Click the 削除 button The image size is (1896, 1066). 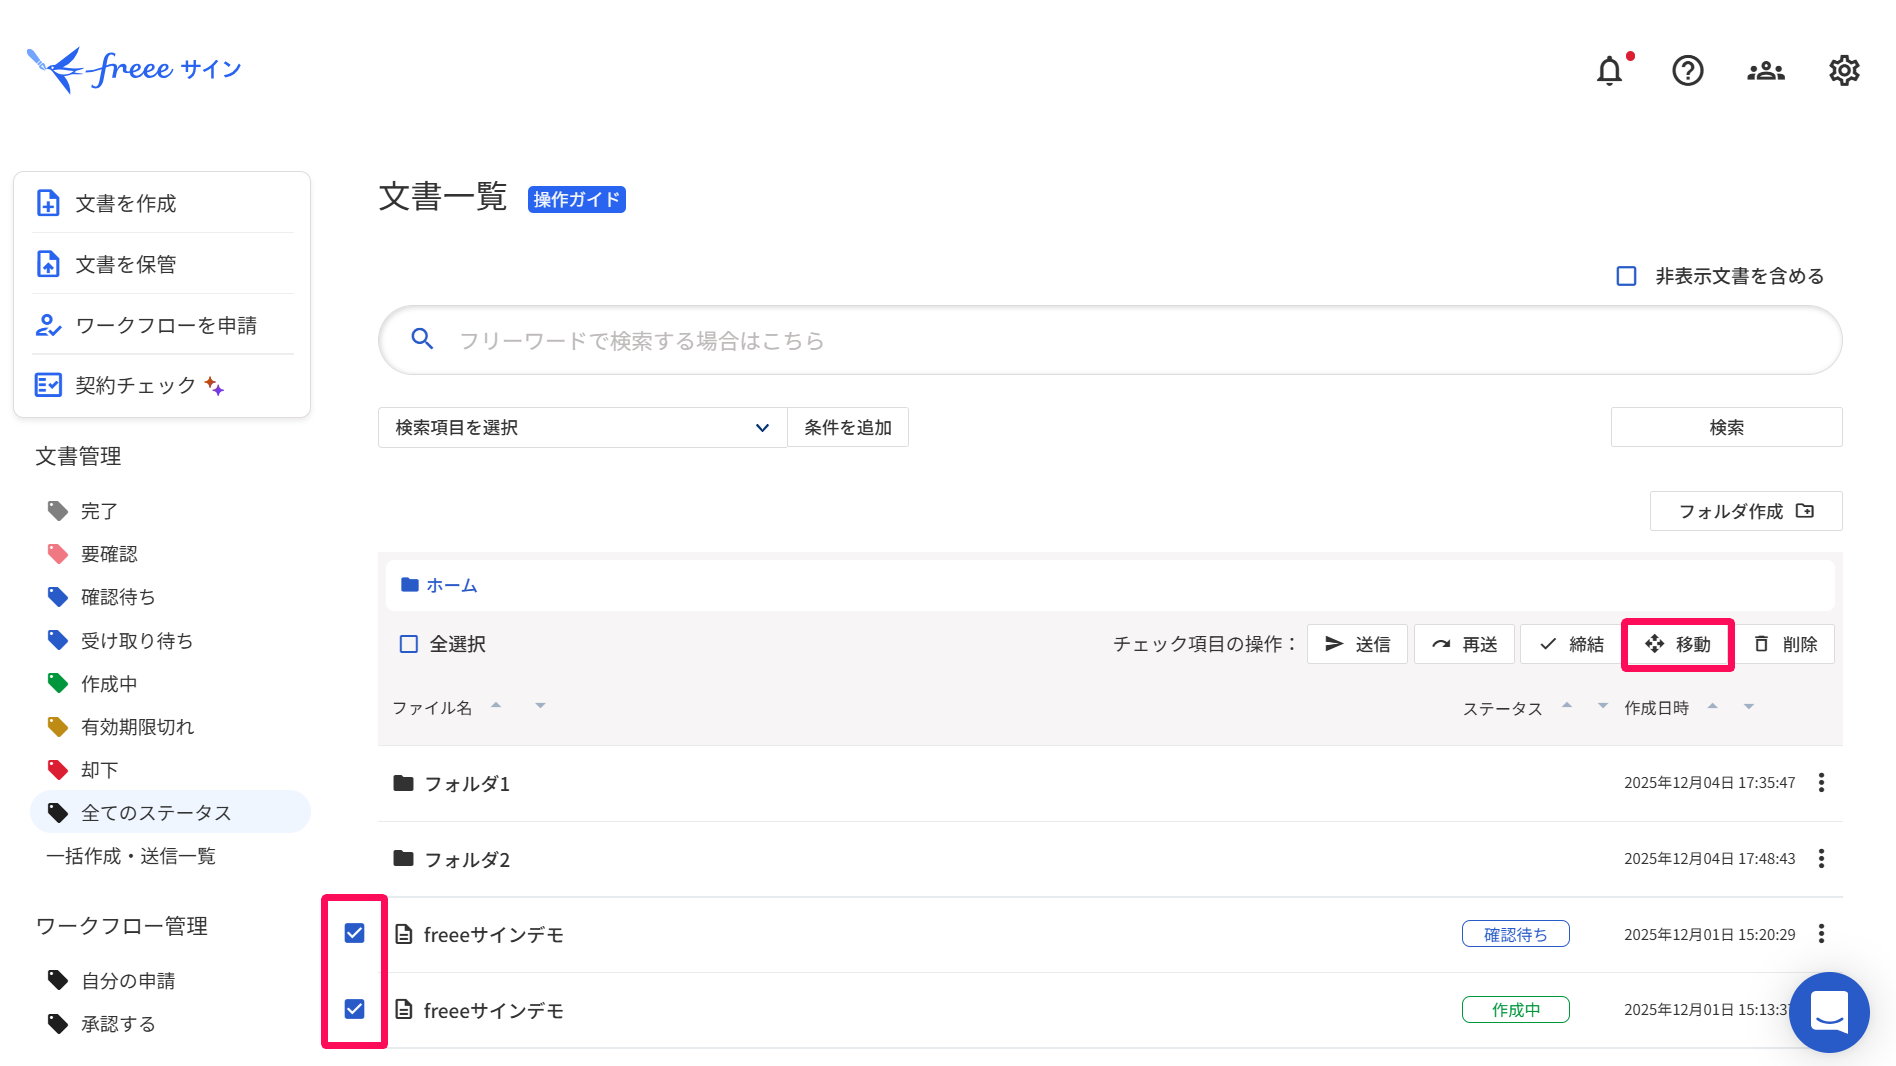(1785, 644)
